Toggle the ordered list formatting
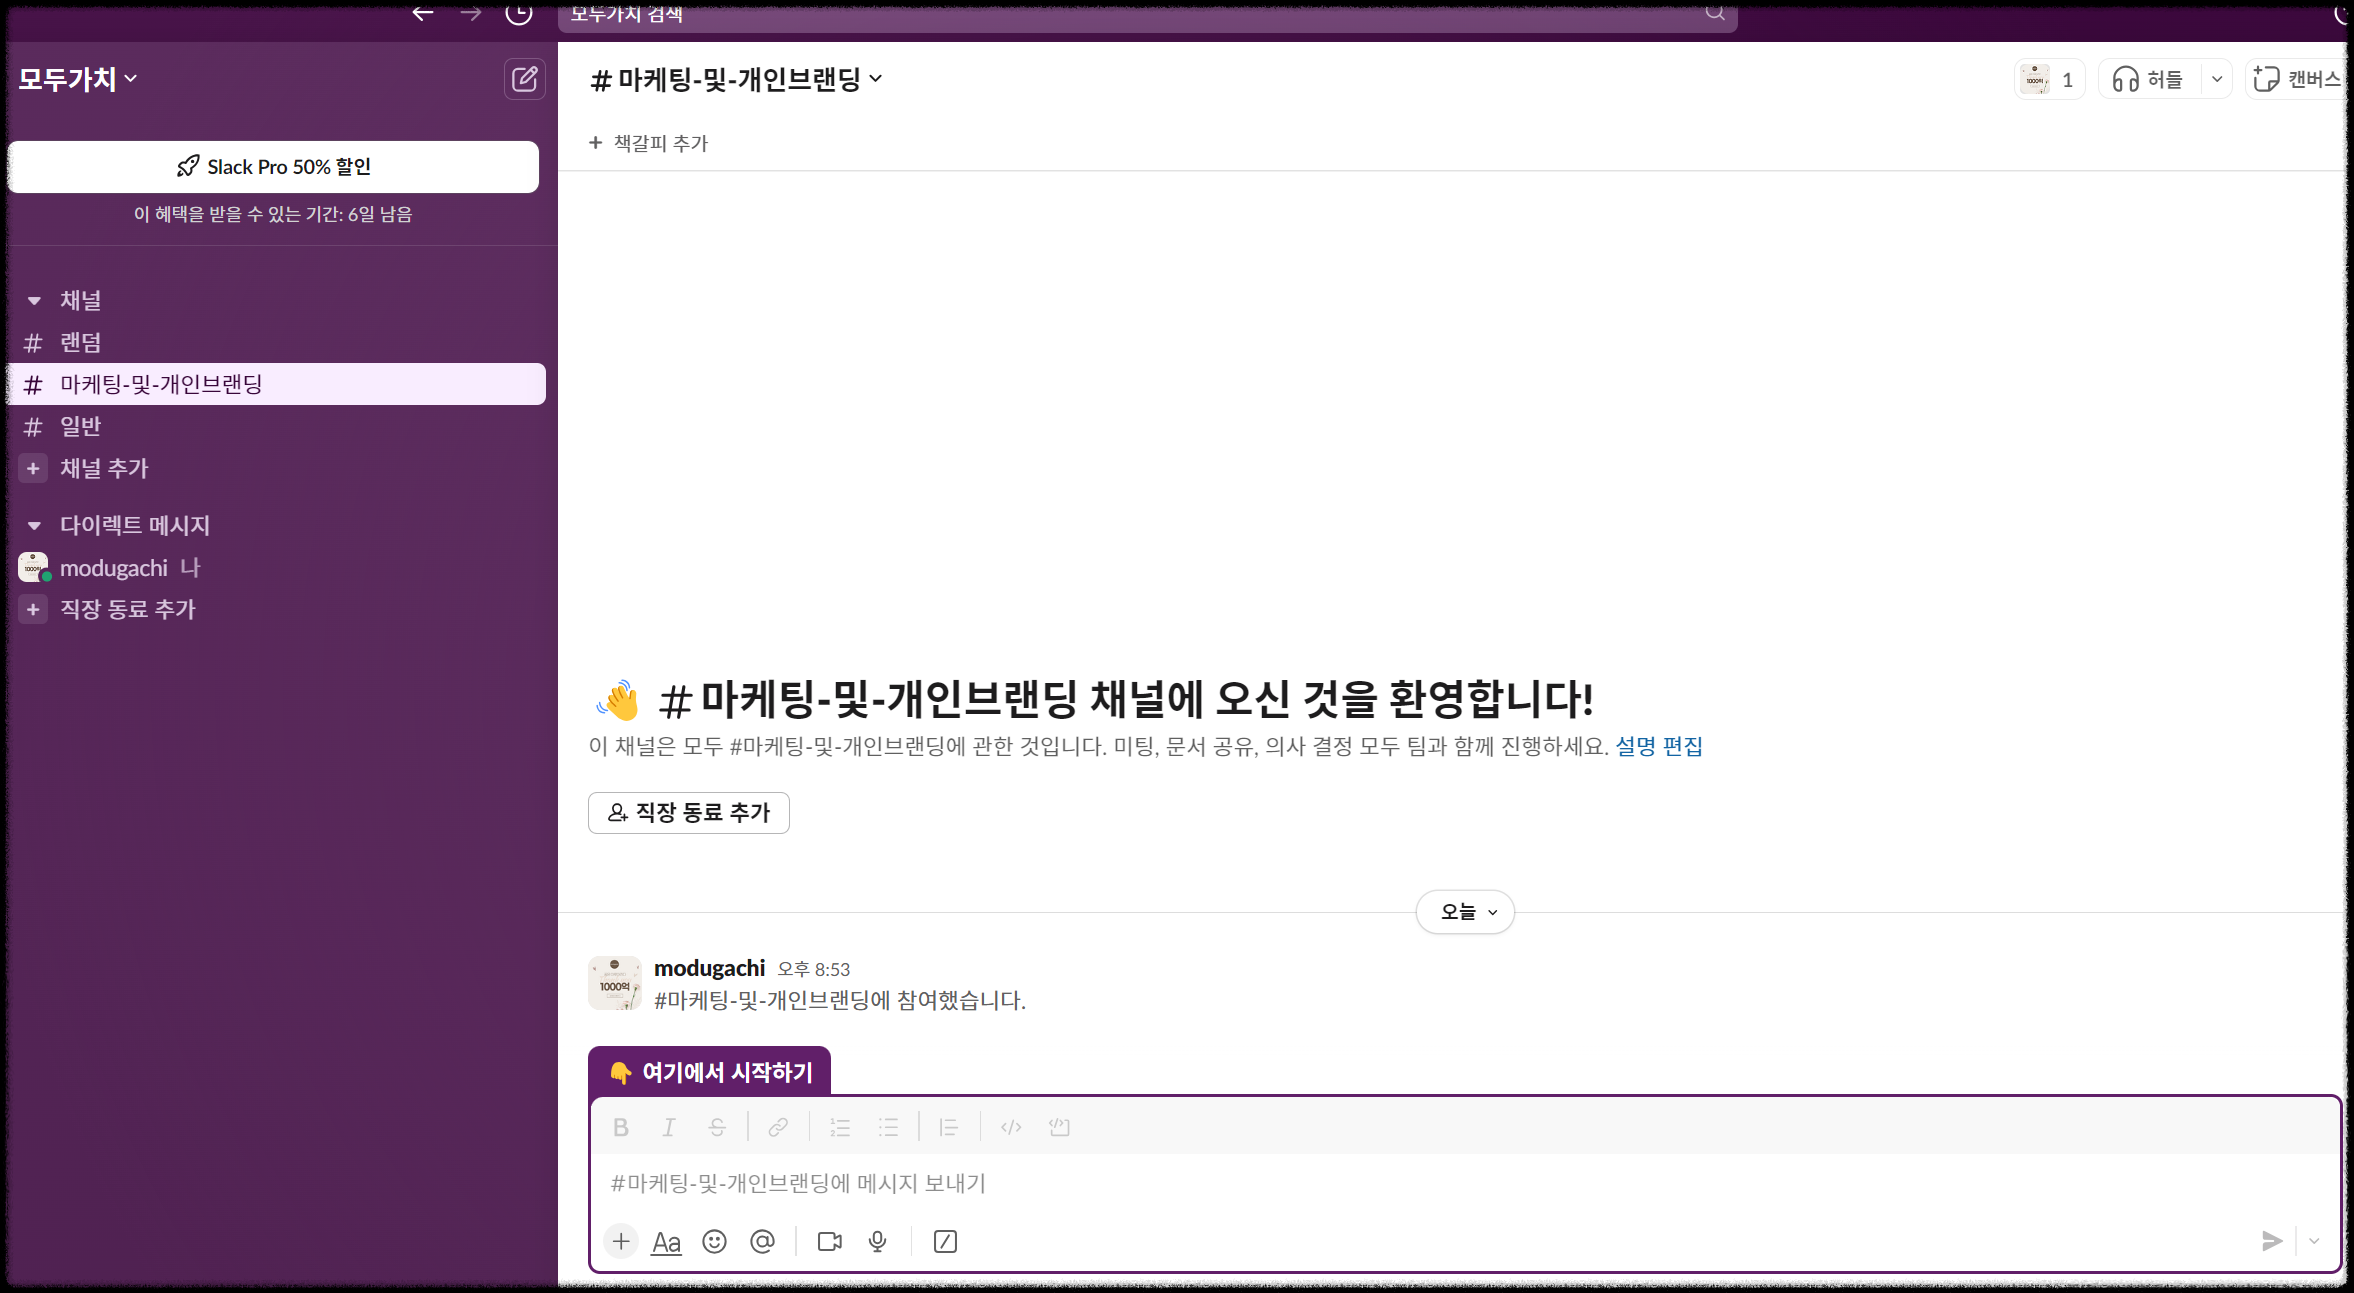The image size is (2354, 1293). click(840, 1126)
